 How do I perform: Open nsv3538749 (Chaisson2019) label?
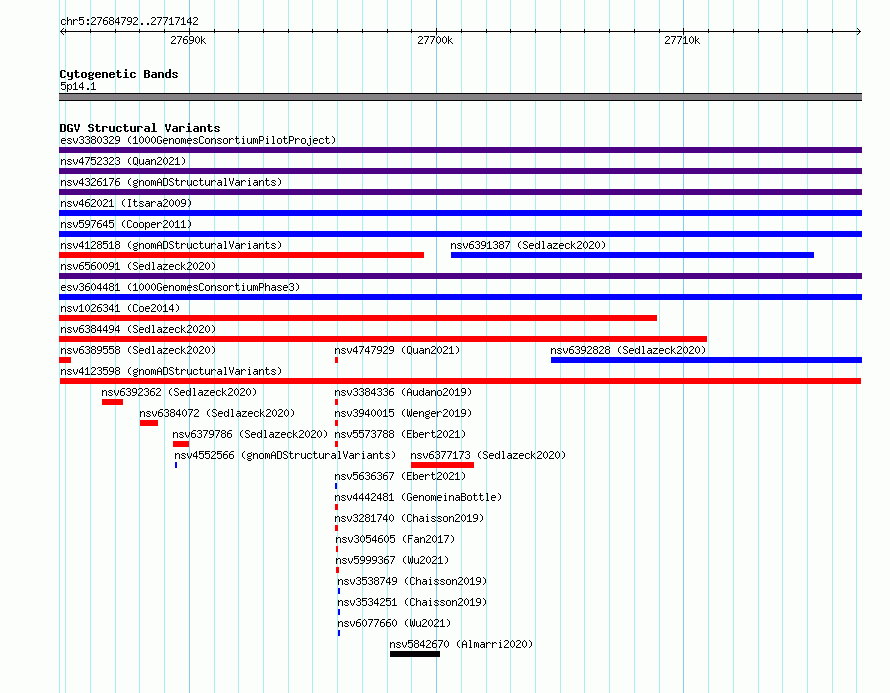(412, 581)
